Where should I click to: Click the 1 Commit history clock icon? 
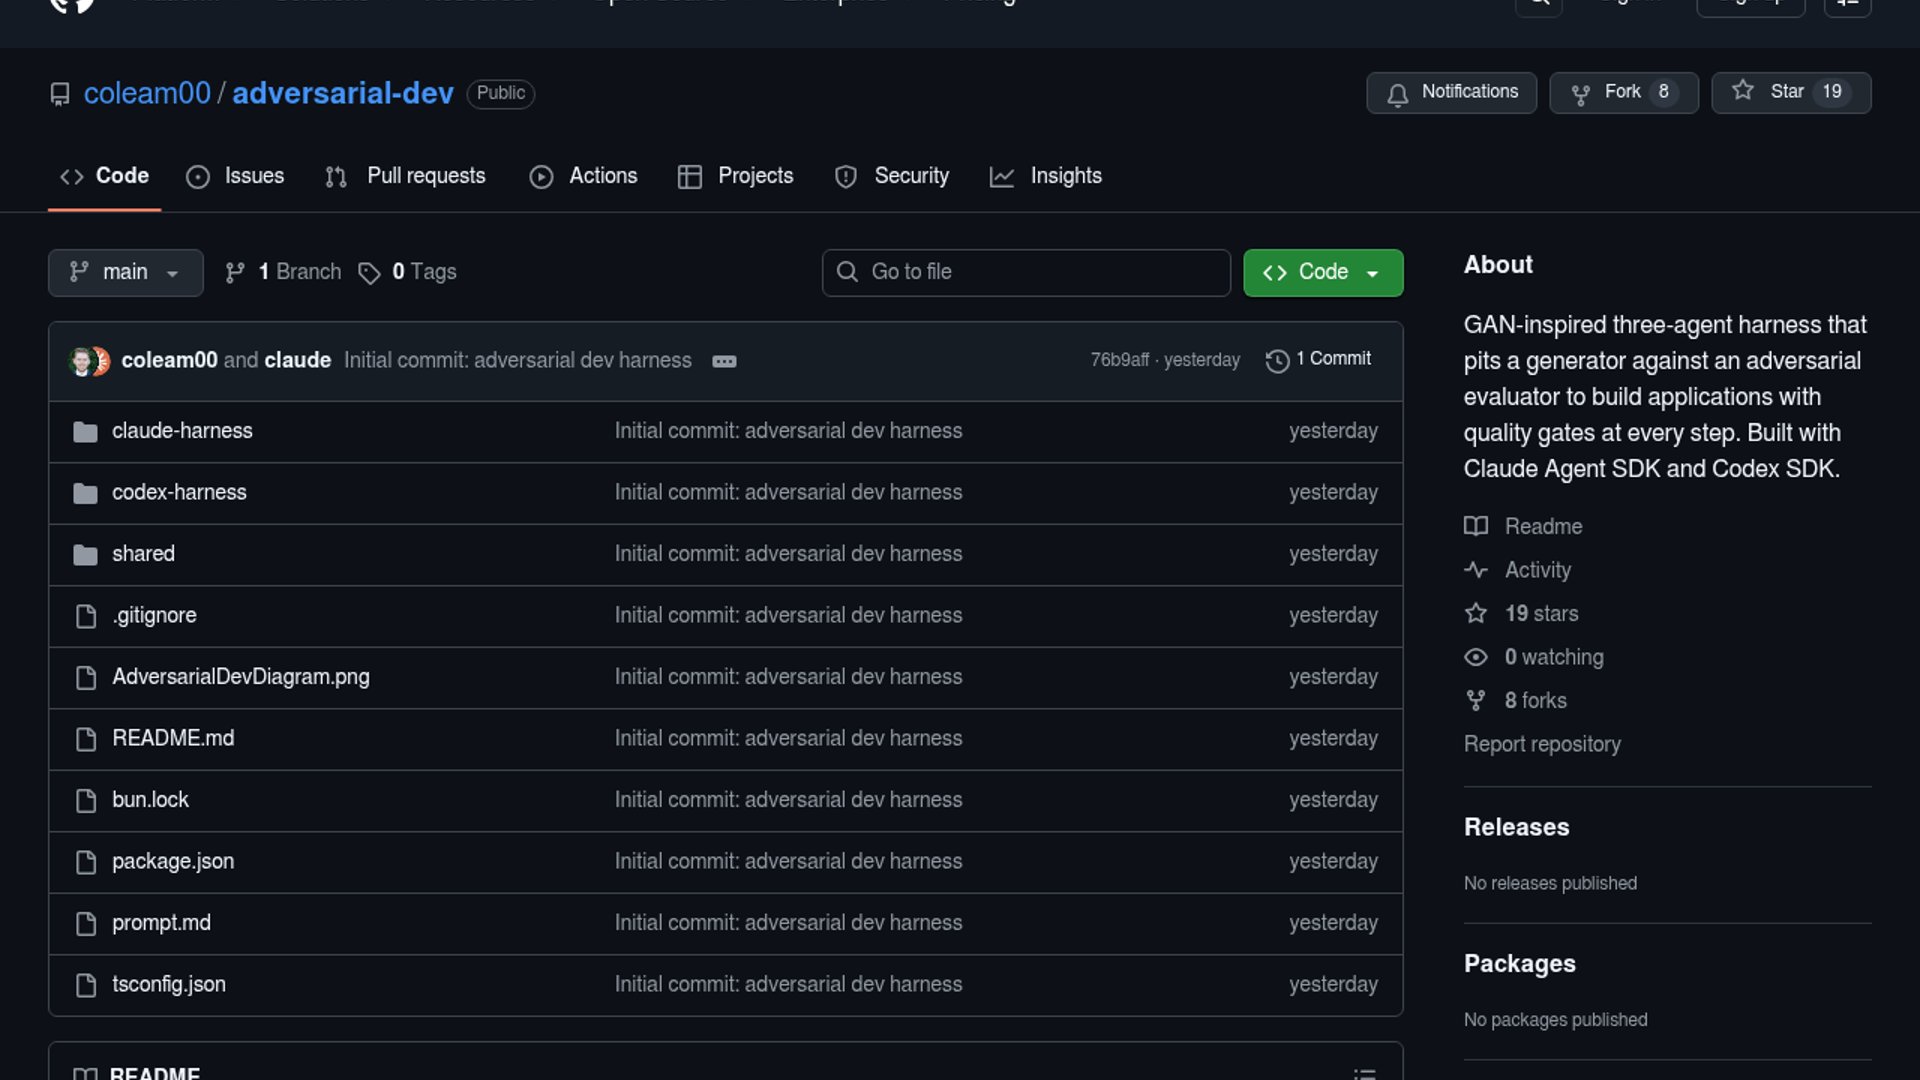1277,361
